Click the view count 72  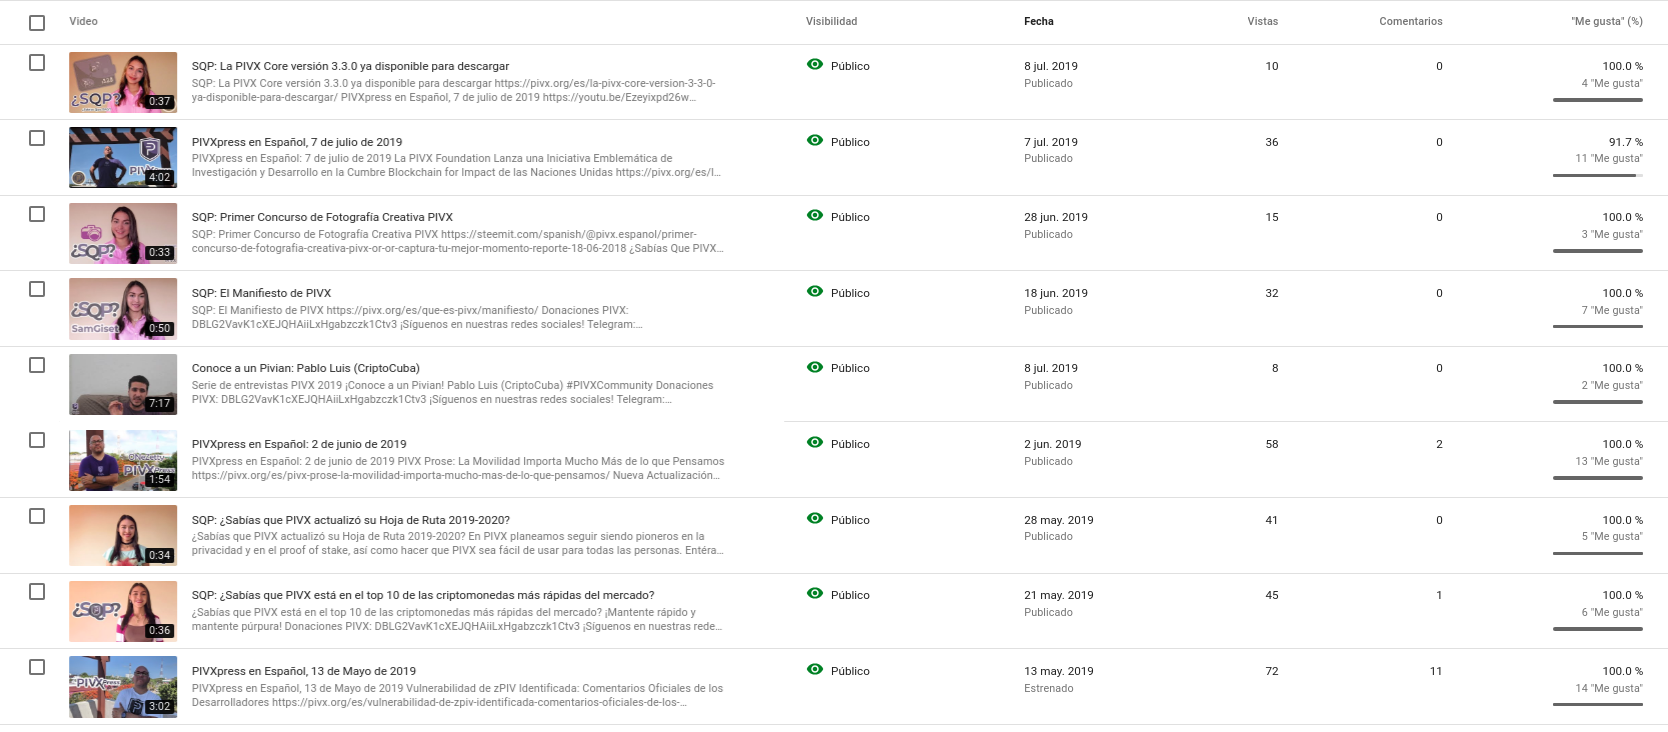[1271, 671]
